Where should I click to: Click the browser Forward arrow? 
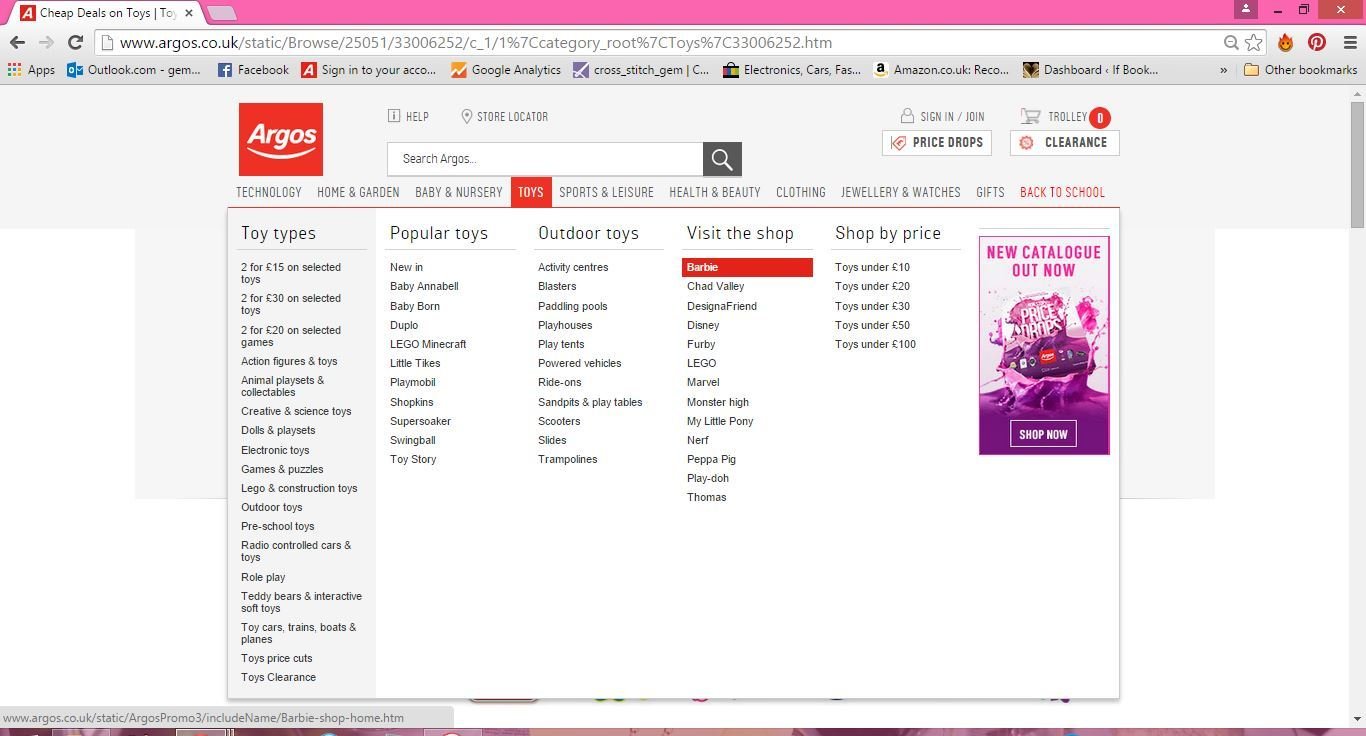[x=46, y=42]
